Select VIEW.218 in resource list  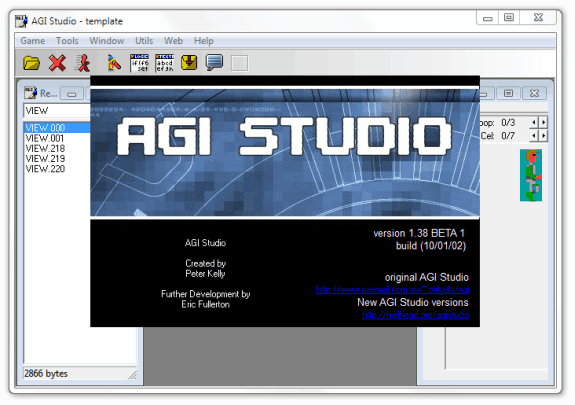coord(57,148)
